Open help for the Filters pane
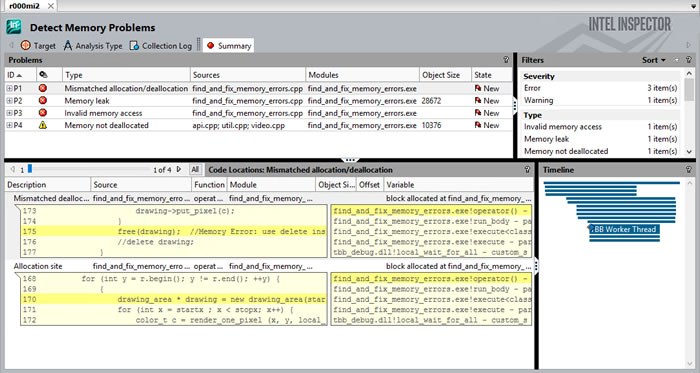Viewport: 700px width, 373px height. coord(689,60)
